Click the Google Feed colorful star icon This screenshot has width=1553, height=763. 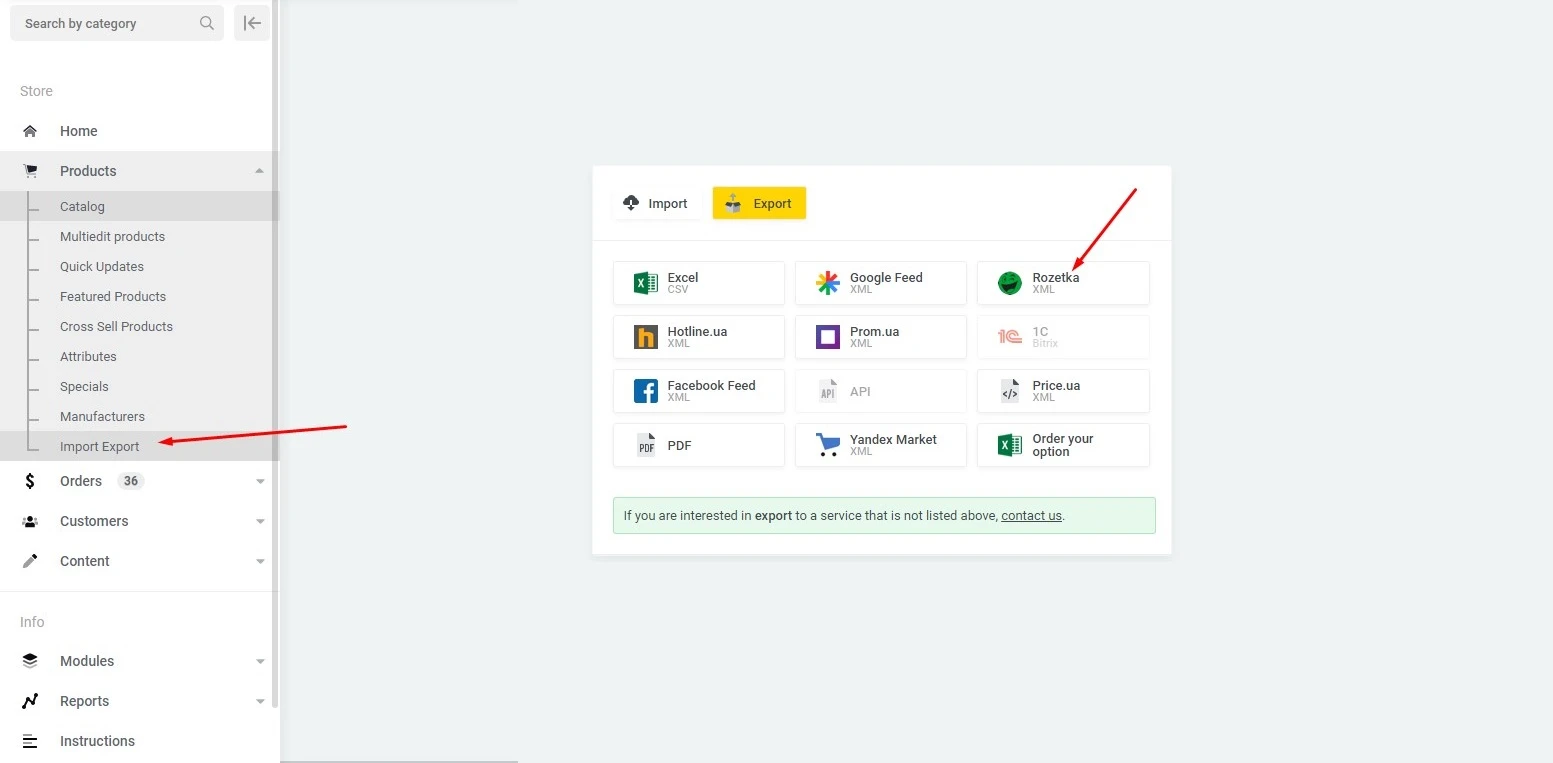pos(828,283)
